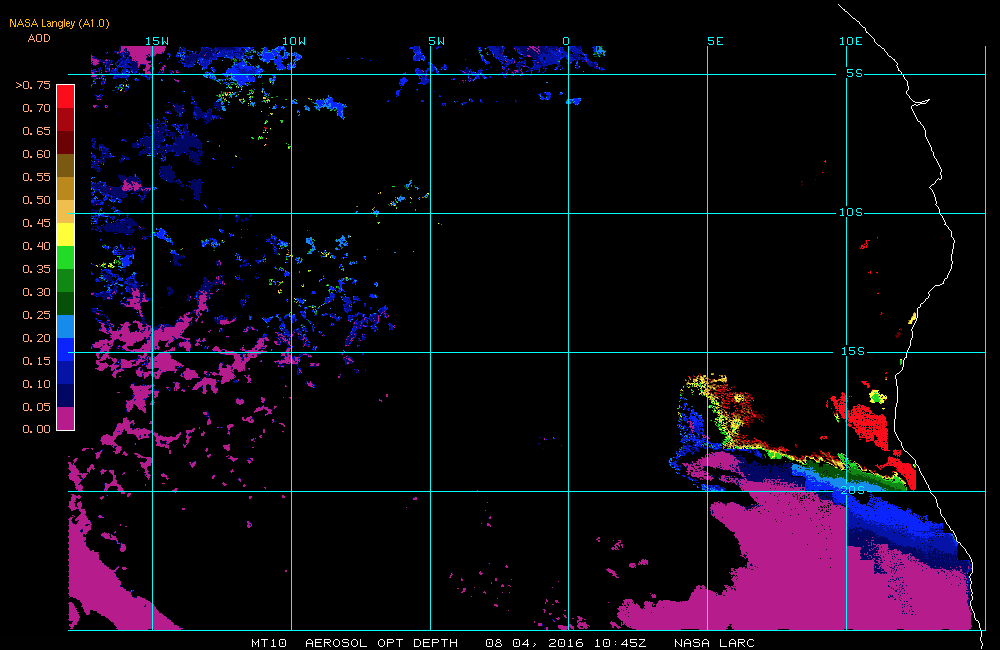The width and height of the screenshot is (1000, 650).
Task: Click the "NASA LARC" footer credit
Action: point(714,643)
